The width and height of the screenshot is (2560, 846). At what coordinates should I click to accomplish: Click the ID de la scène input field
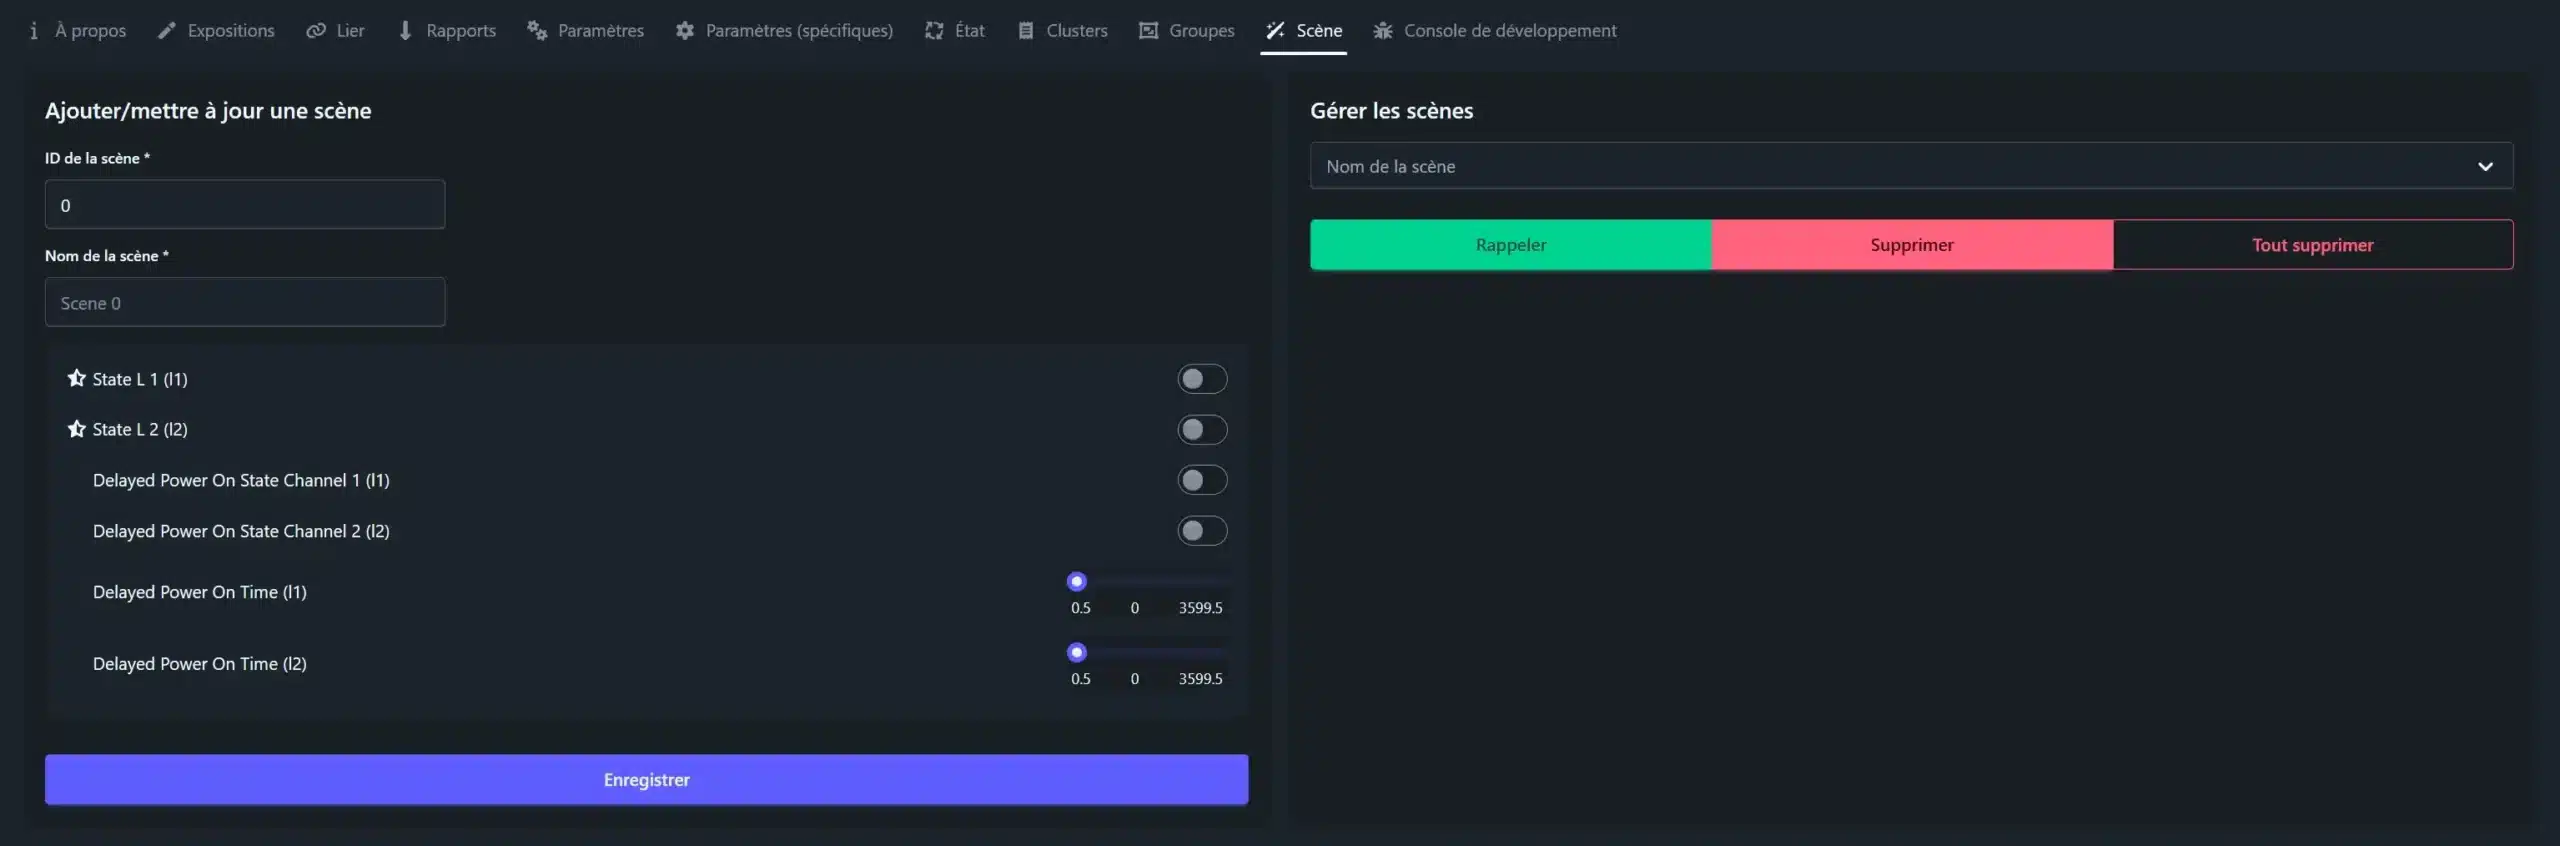[x=245, y=205]
